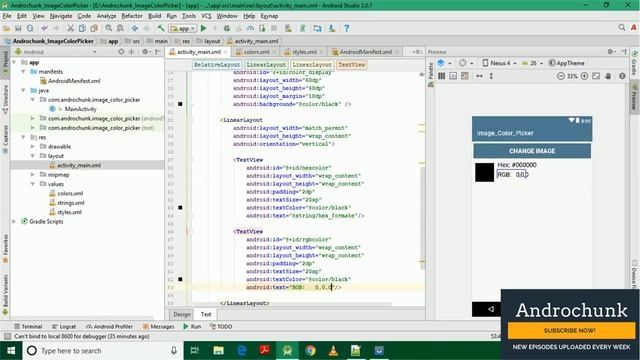Toggle preview horizontal expand arrow
This screenshot has height=360, width=640.
(480, 76)
